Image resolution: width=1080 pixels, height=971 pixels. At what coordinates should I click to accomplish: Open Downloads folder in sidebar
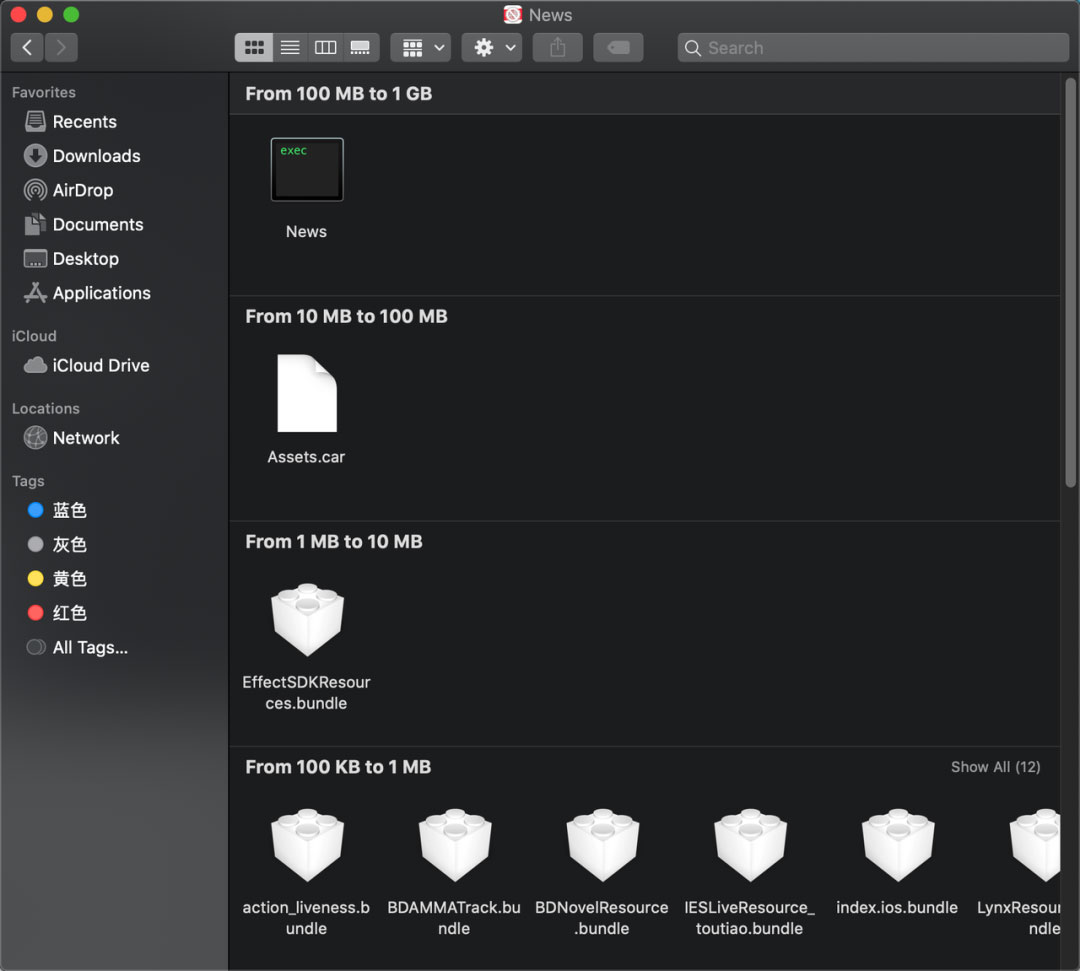pyautogui.click(x=96, y=156)
